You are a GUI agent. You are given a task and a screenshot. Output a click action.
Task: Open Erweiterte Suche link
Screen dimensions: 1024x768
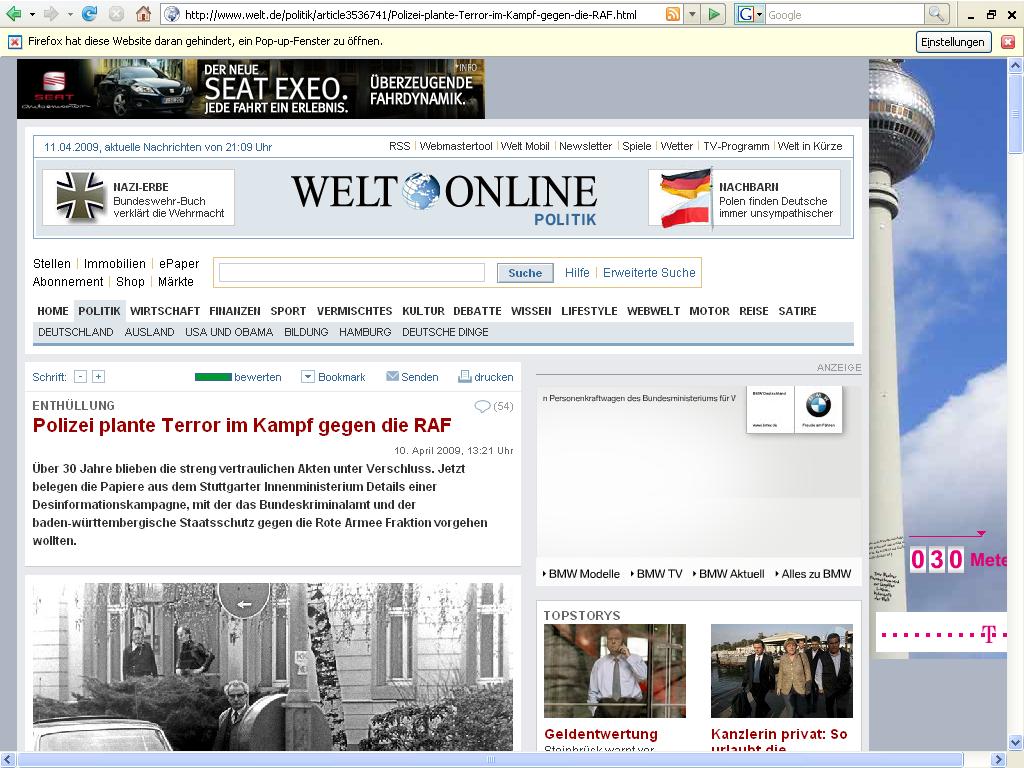649,273
